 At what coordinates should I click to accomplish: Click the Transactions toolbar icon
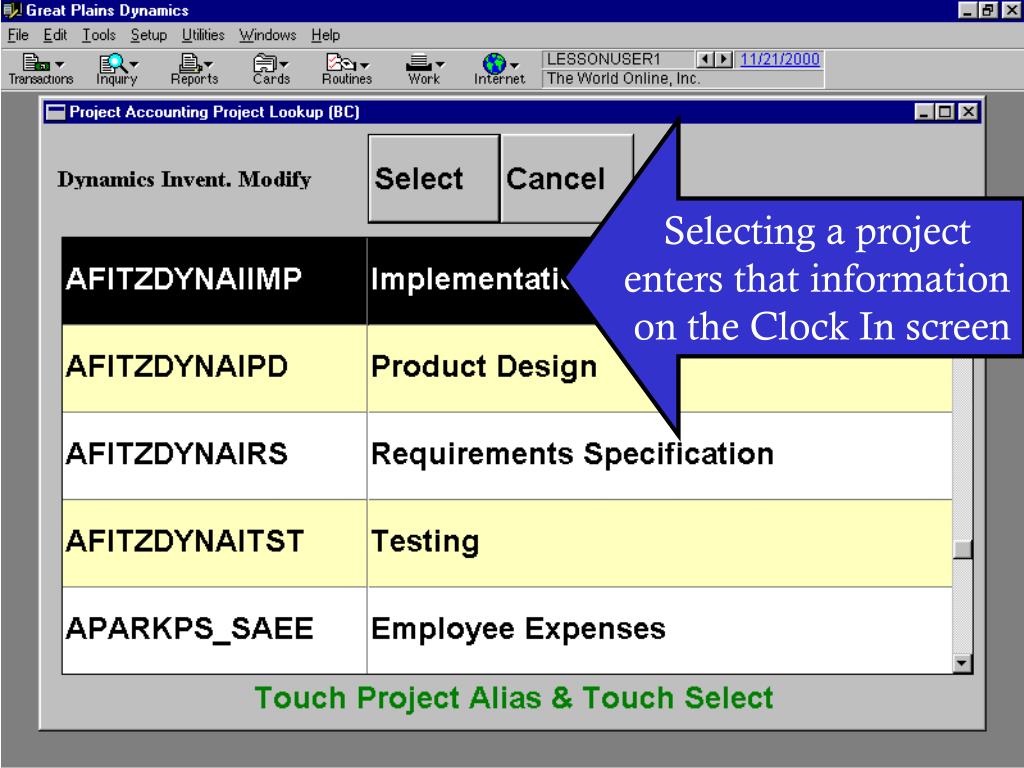pos(36,63)
